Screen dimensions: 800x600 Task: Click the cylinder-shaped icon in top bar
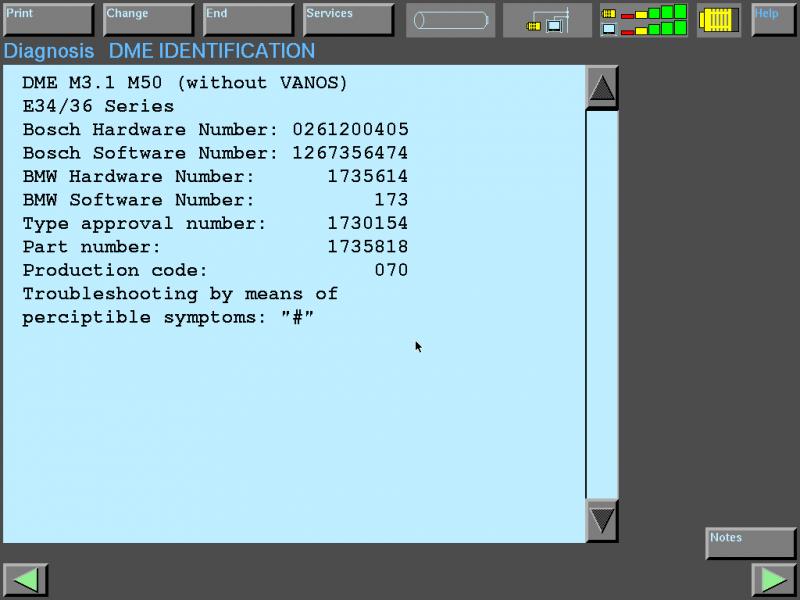(x=450, y=20)
